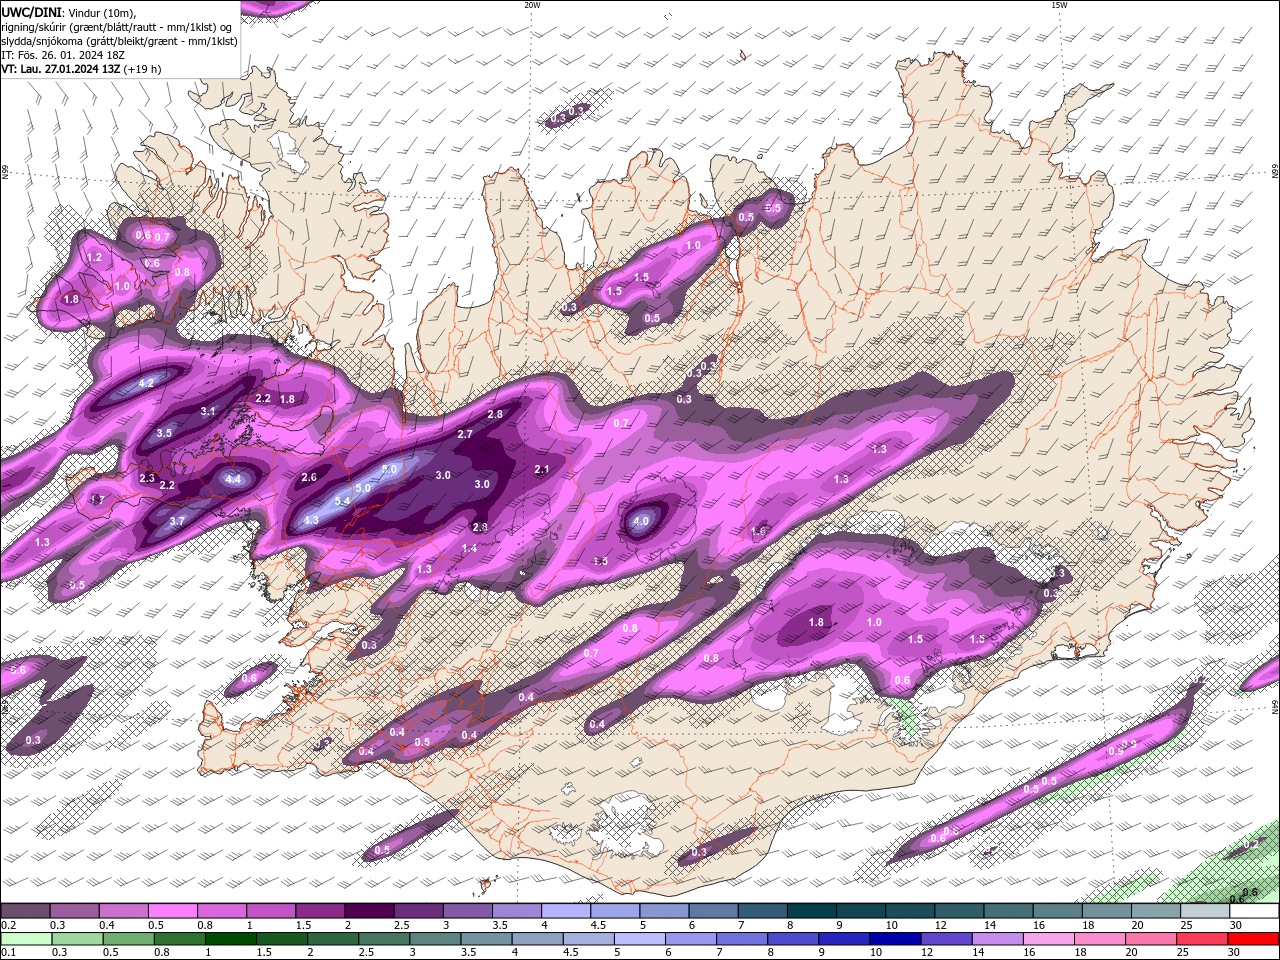Click the 3.7 precipitation value label
Image resolution: width=1280 pixels, height=960 pixels.
[177, 521]
